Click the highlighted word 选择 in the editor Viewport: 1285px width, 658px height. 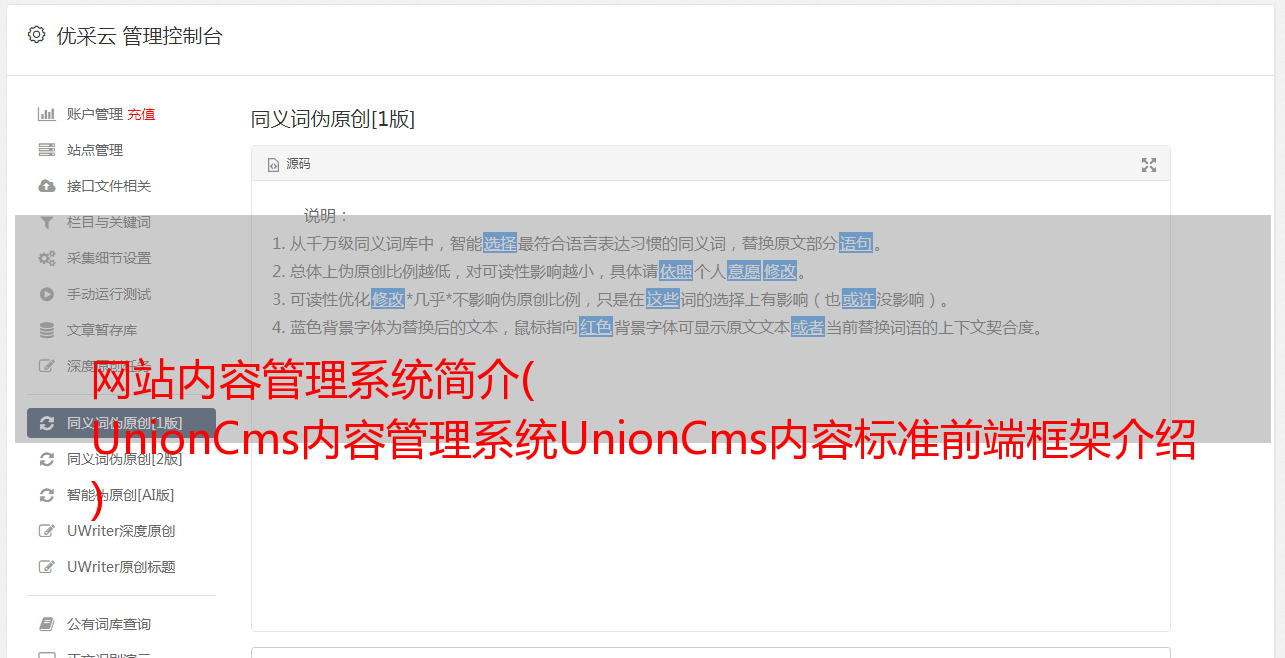(500, 243)
